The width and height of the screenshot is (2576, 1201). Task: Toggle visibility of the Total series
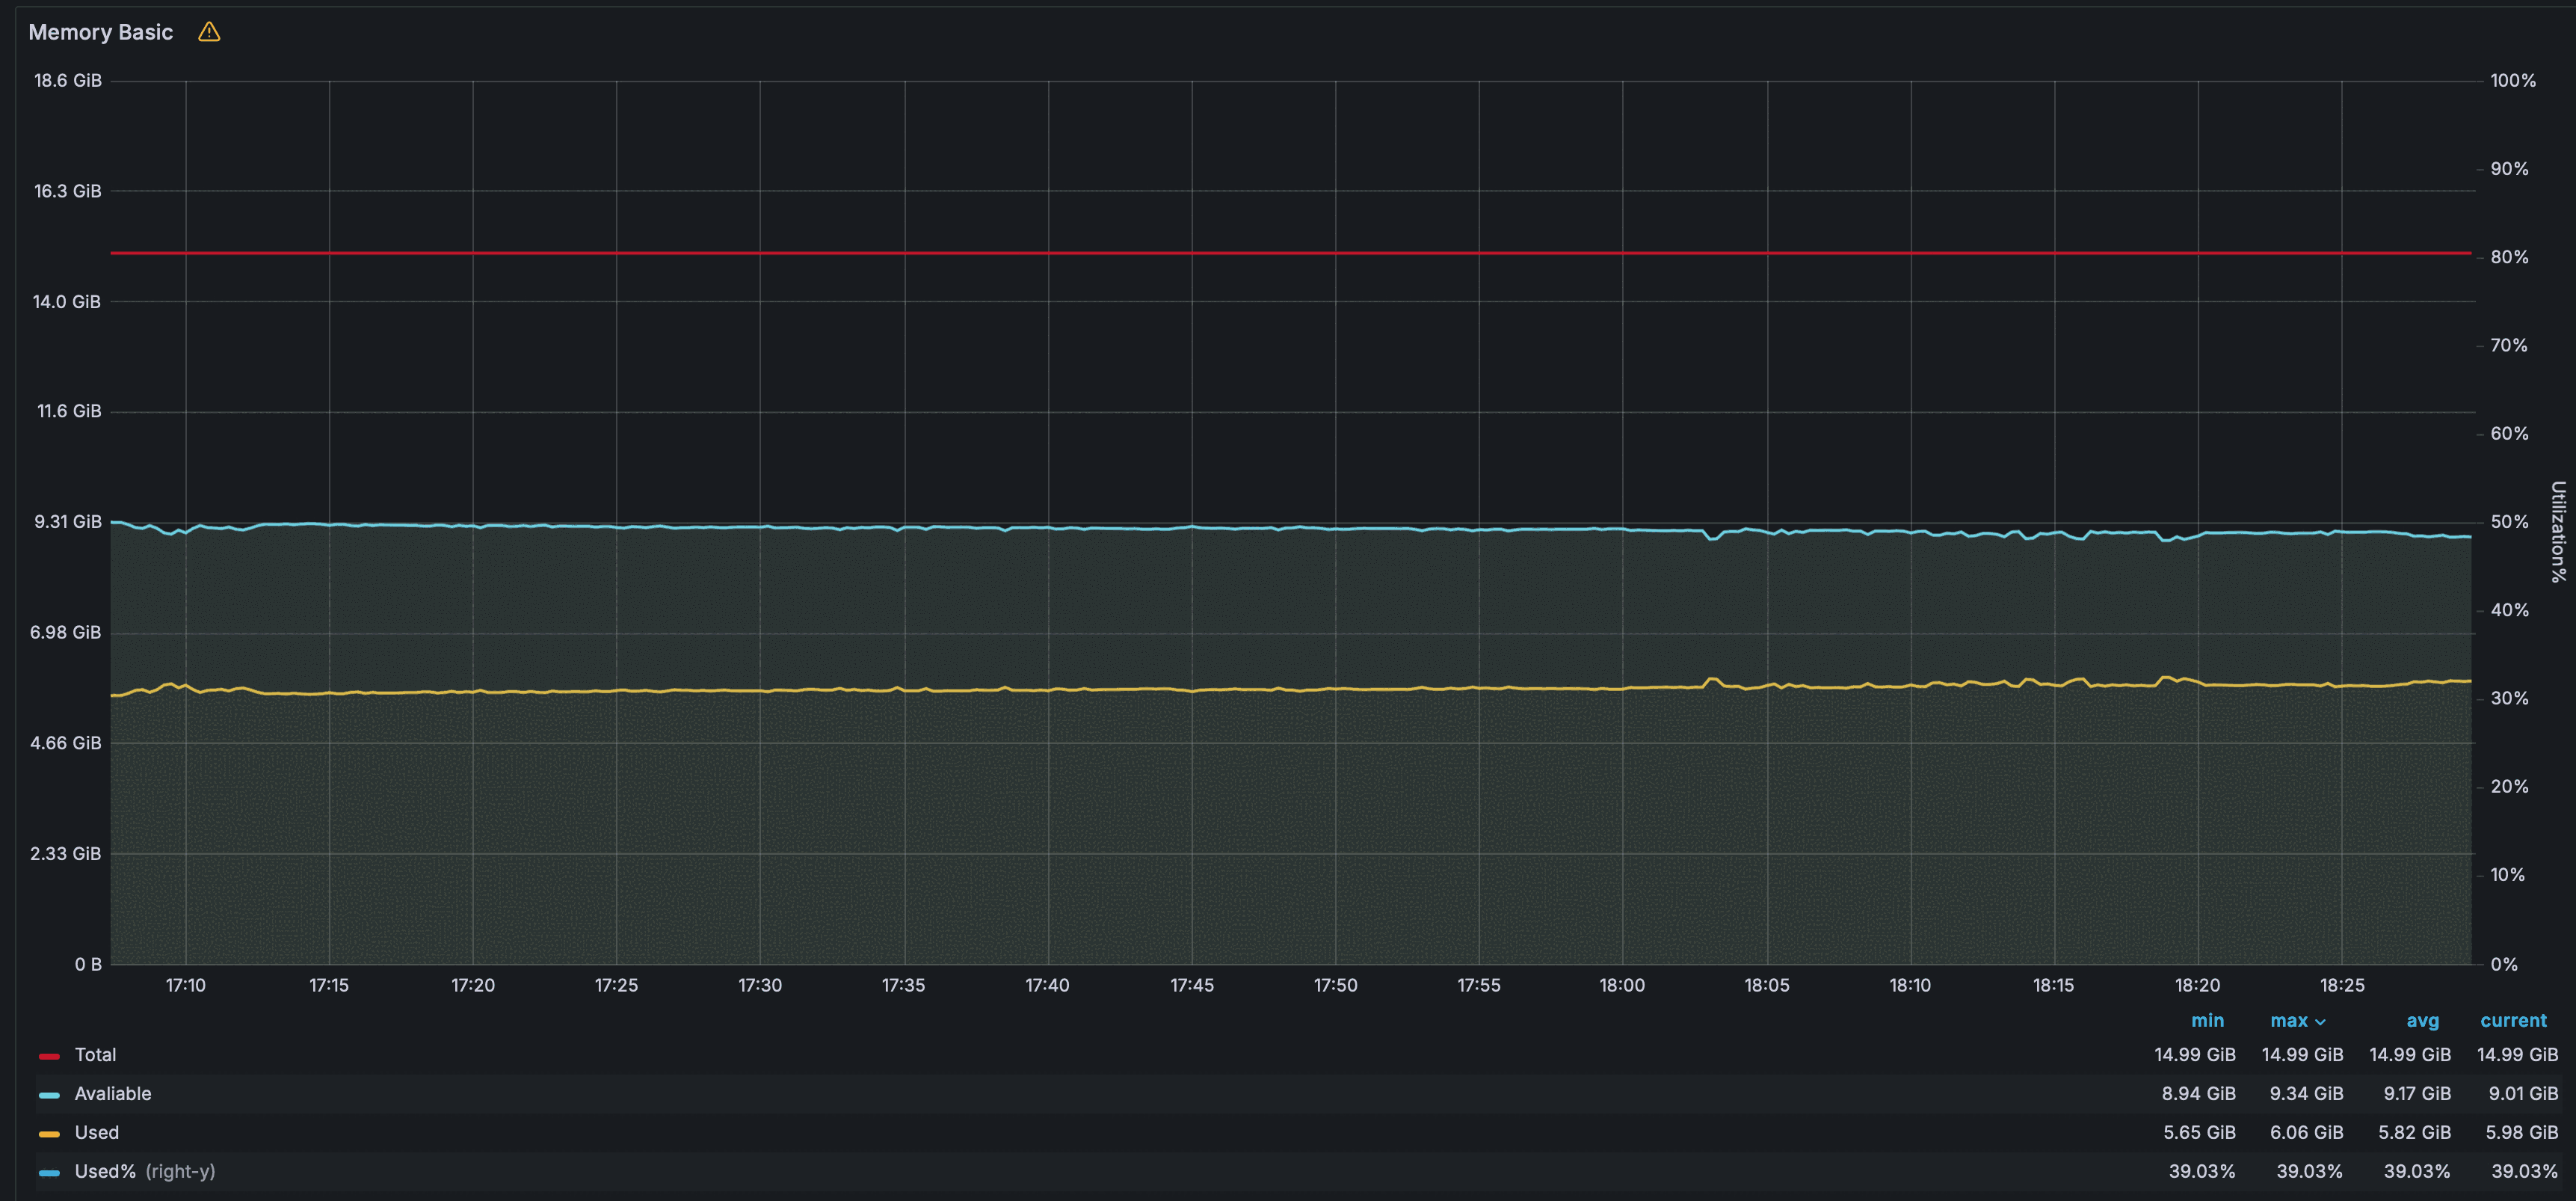tap(95, 1055)
